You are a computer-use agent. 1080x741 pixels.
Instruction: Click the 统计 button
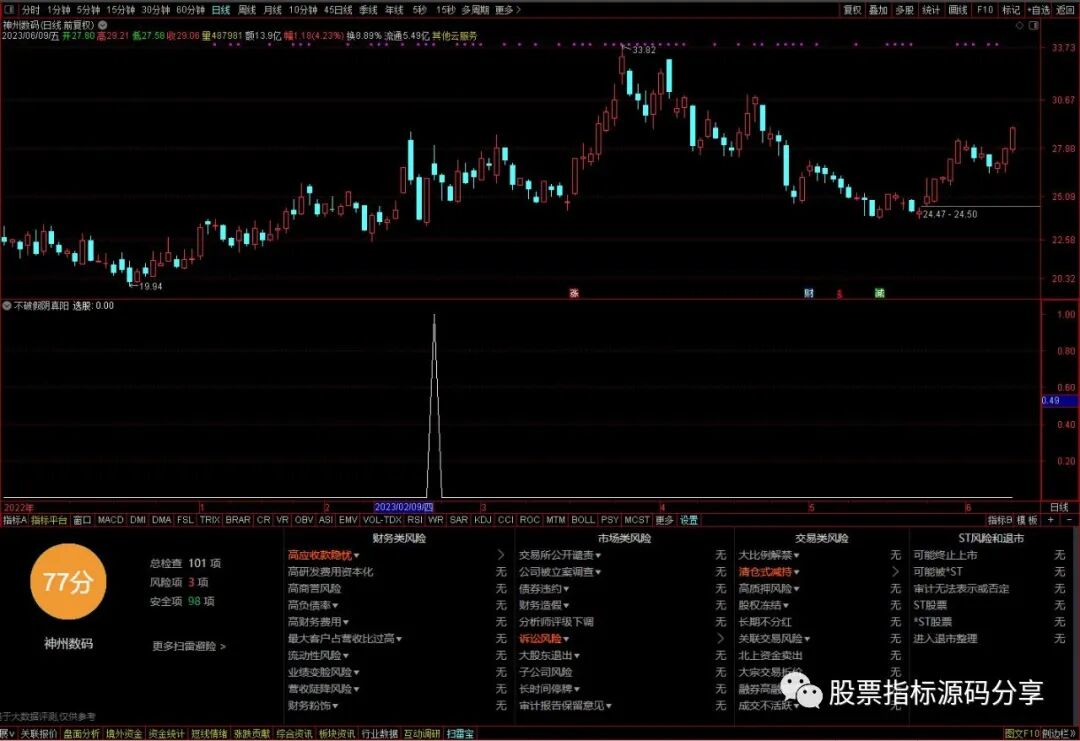point(931,10)
